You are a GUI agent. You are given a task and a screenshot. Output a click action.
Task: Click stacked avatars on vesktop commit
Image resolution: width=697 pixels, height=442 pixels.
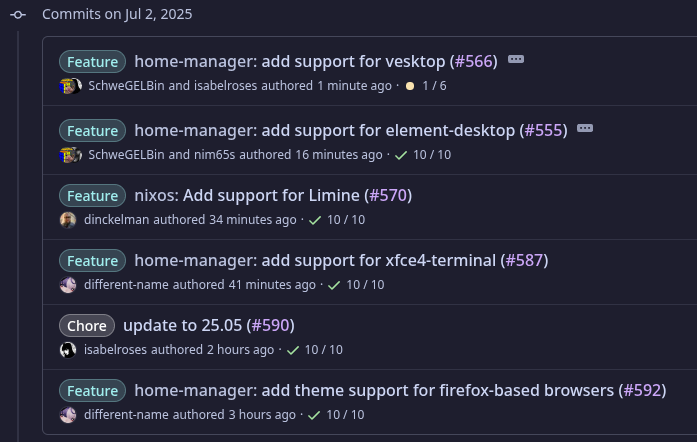pos(71,86)
